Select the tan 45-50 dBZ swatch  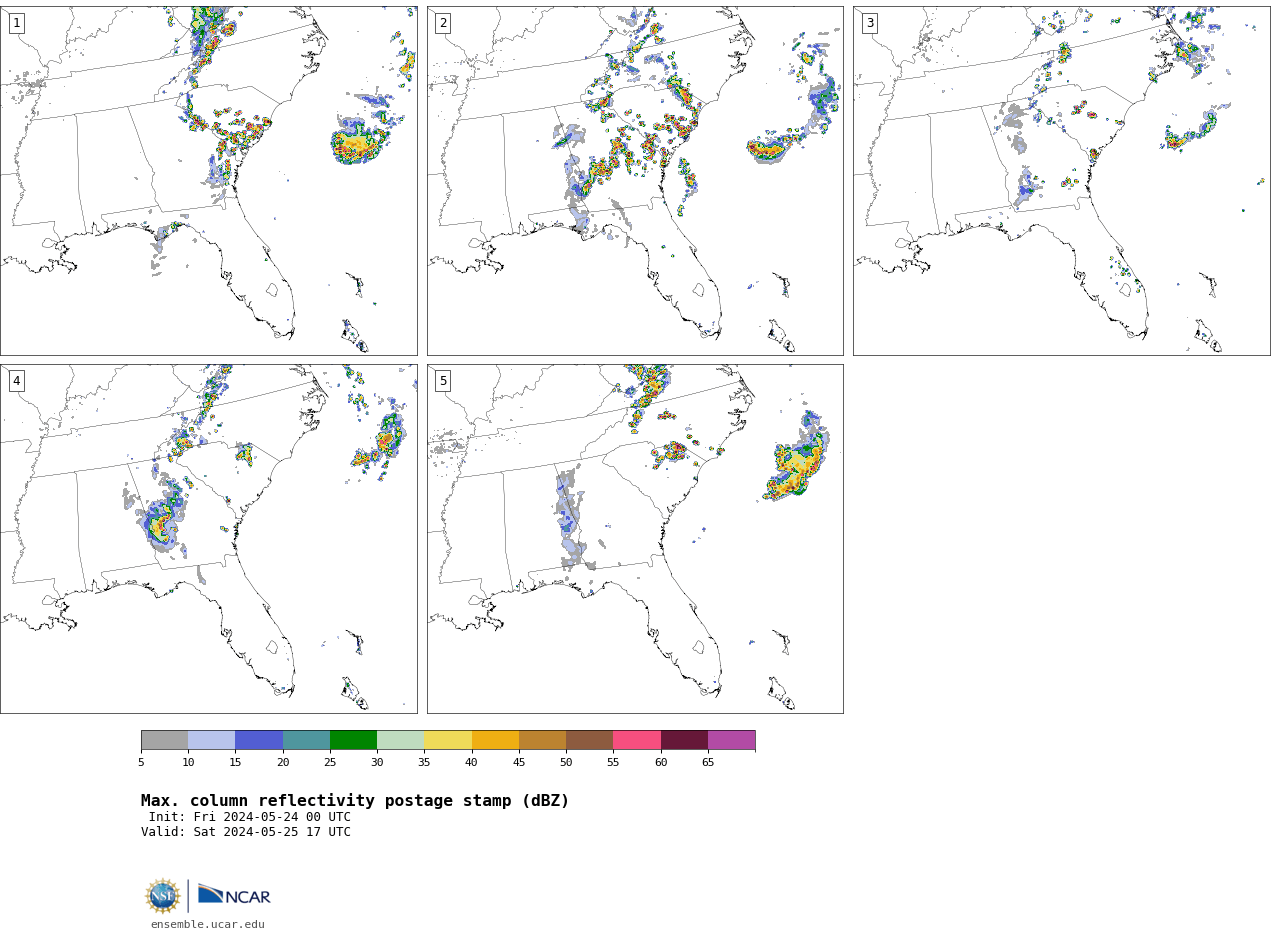point(542,740)
